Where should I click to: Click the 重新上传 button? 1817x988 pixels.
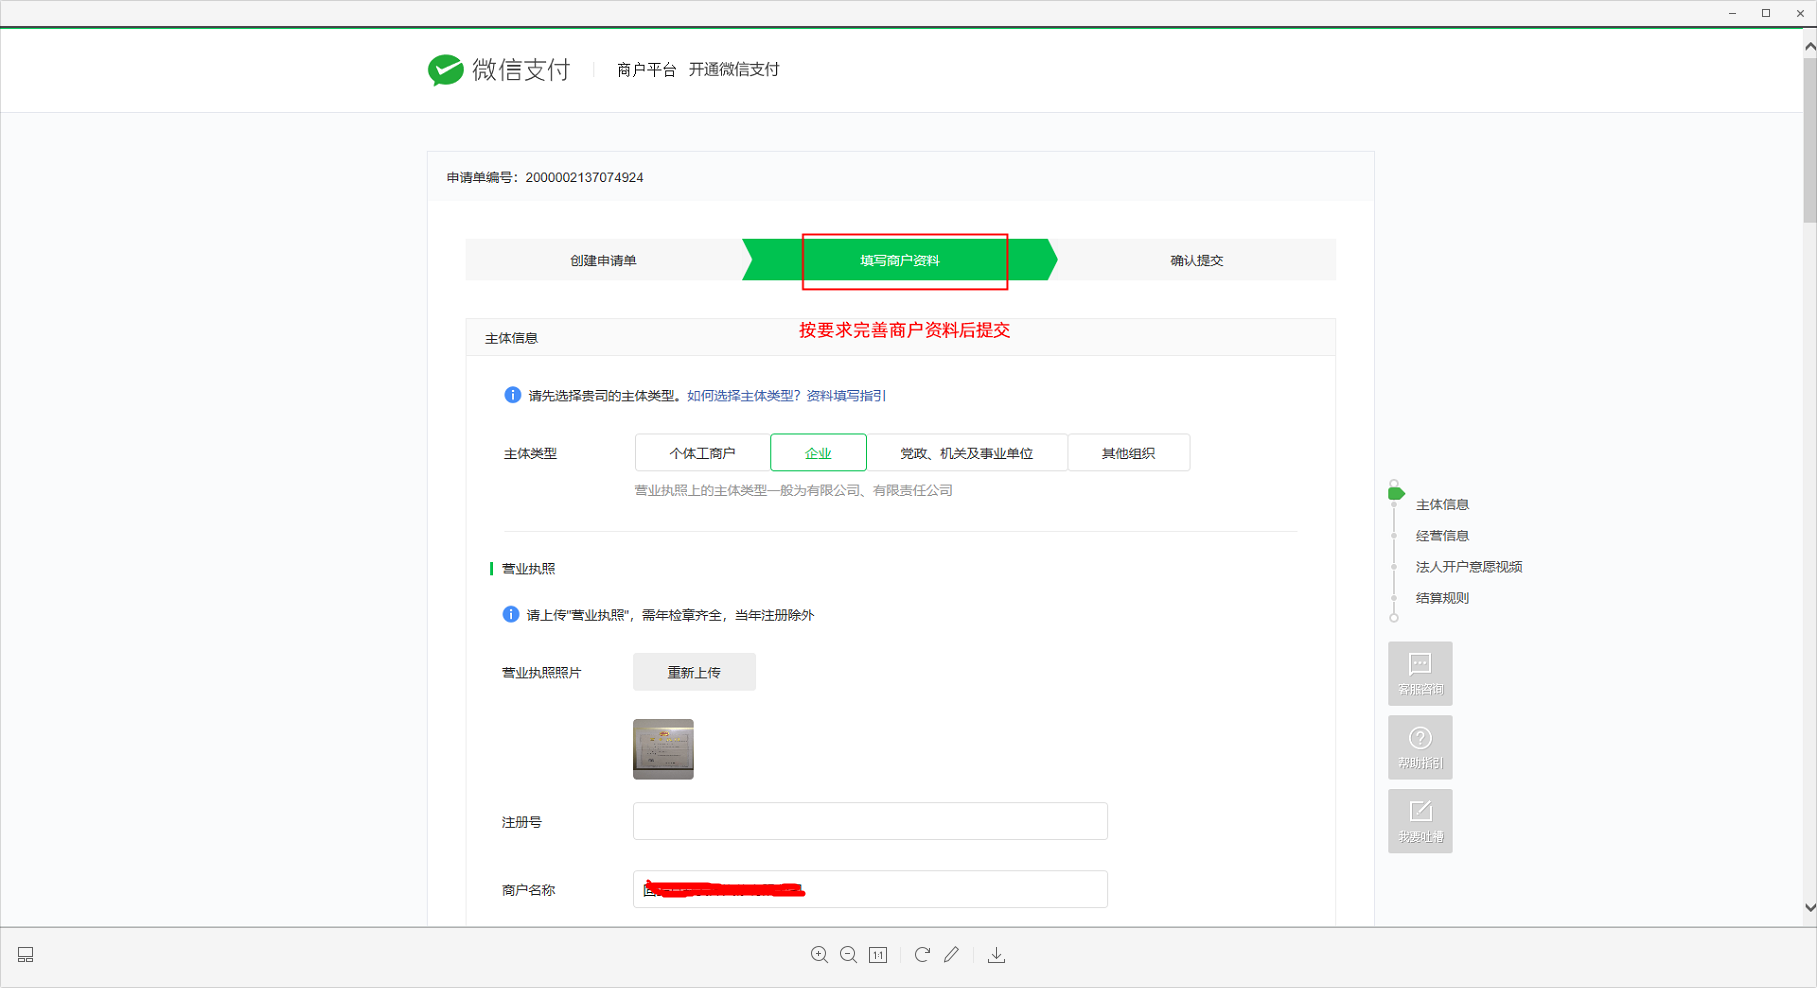click(694, 672)
